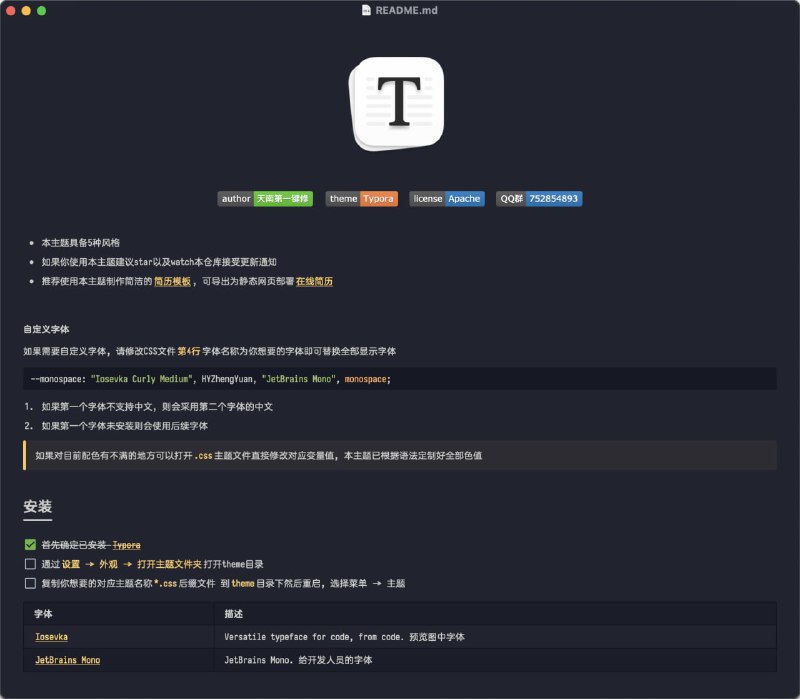Click the *.css inline code in task list
This screenshot has height=699, width=800.
(x=165, y=583)
